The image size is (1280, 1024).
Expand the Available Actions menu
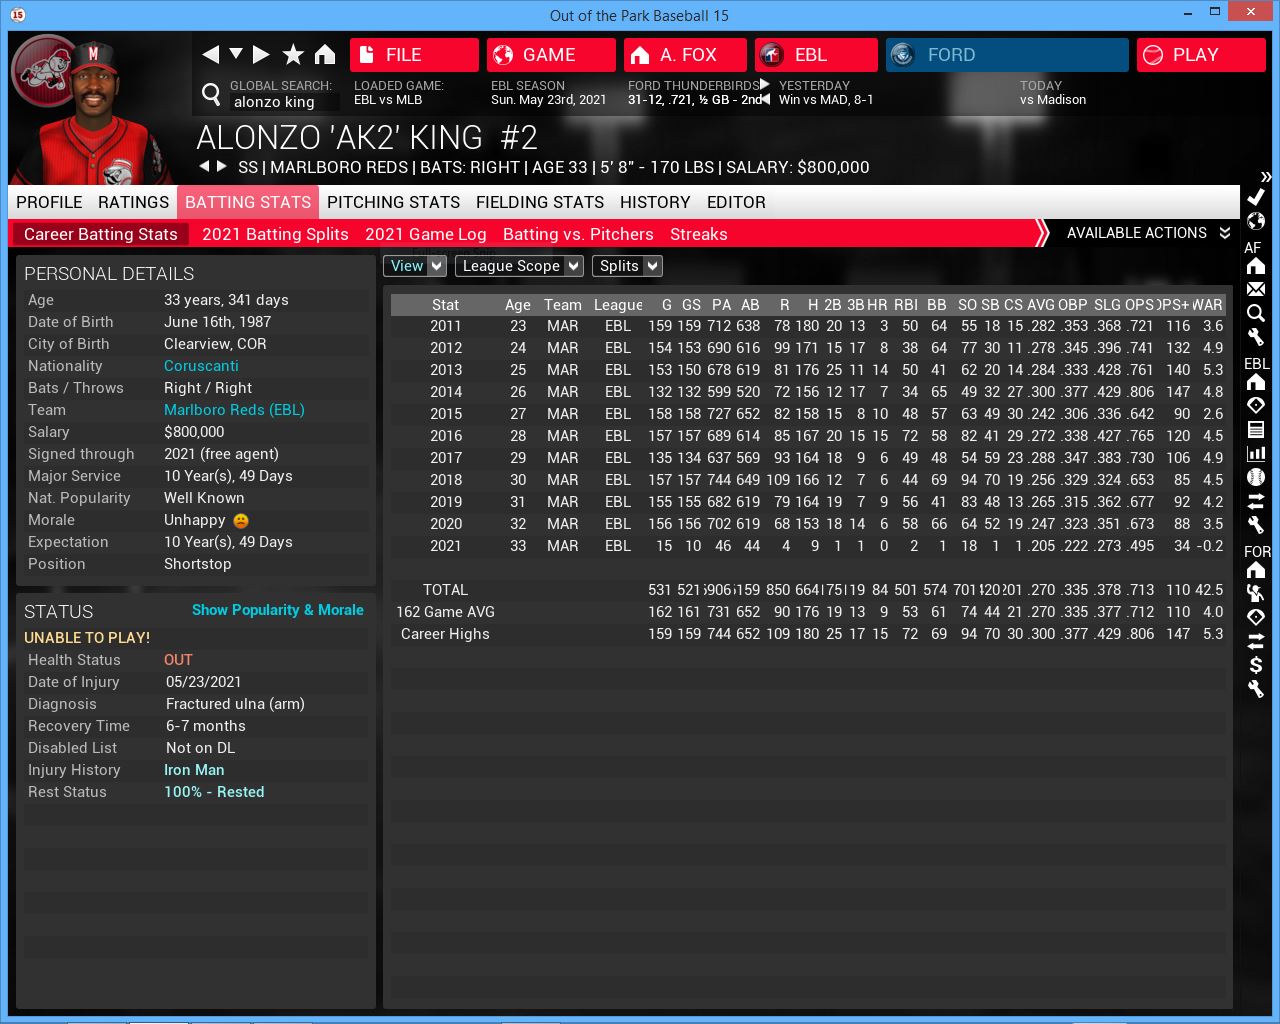(x=1147, y=233)
